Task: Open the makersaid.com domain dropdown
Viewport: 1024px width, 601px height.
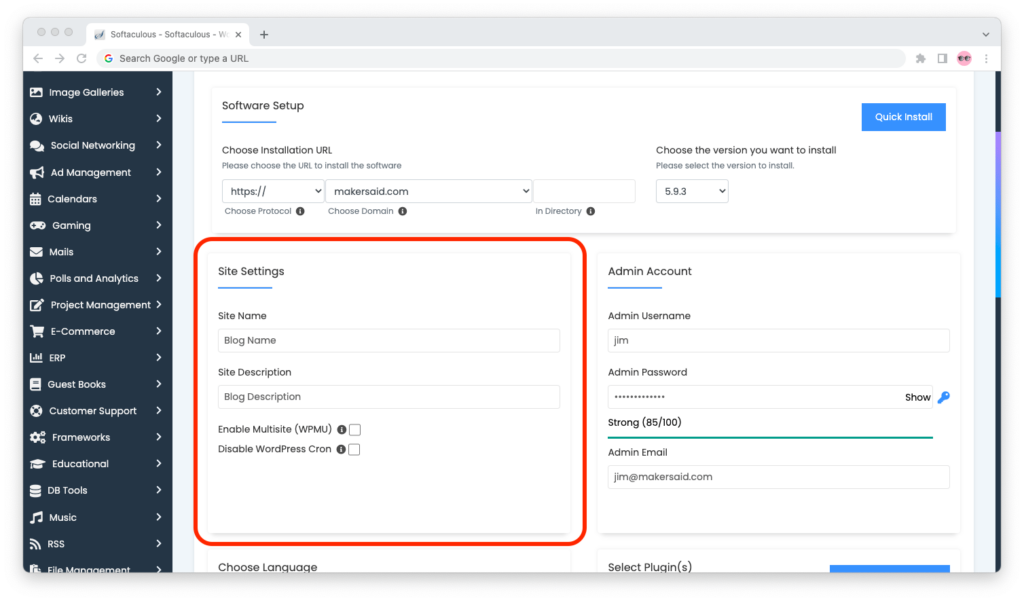Action: [429, 191]
